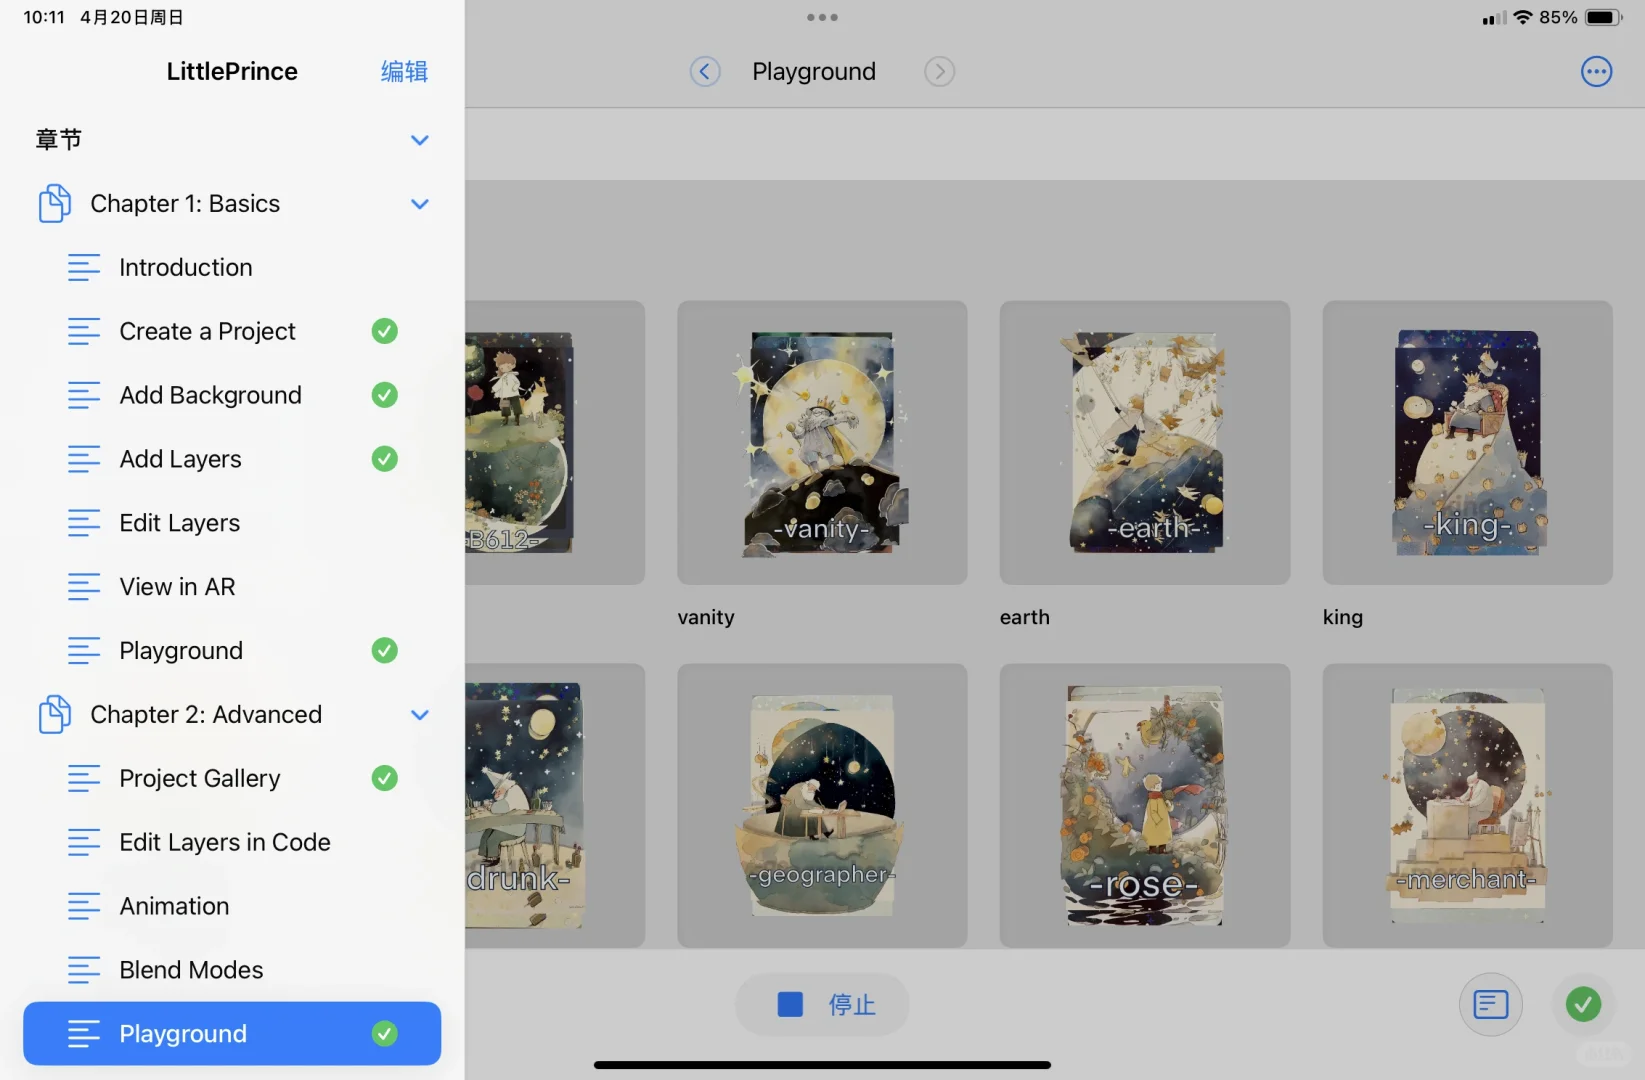This screenshot has height=1080, width=1645.
Task: Toggle completion check for selected Playground row
Action: click(385, 1034)
